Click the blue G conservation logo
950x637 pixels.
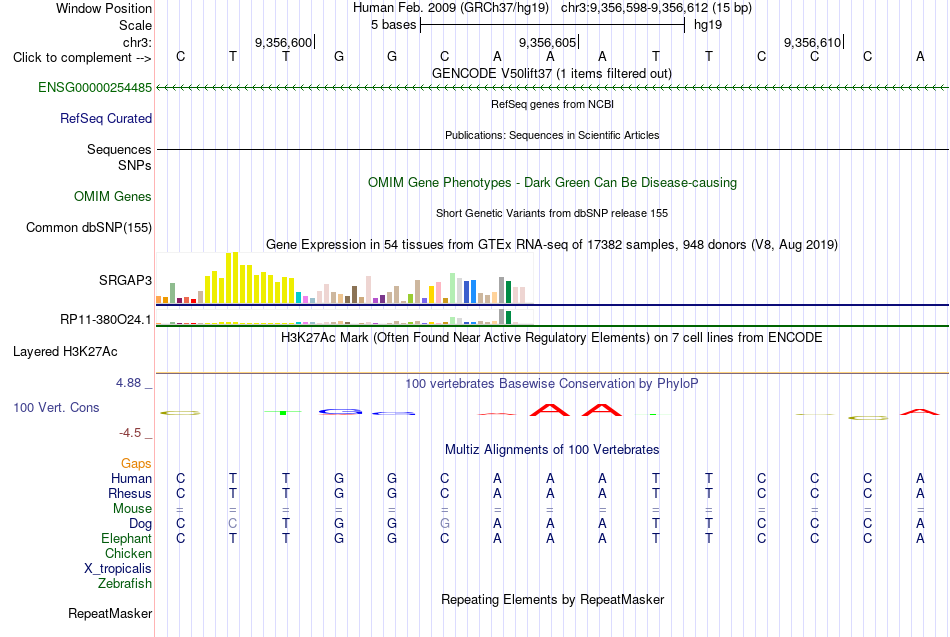point(340,412)
